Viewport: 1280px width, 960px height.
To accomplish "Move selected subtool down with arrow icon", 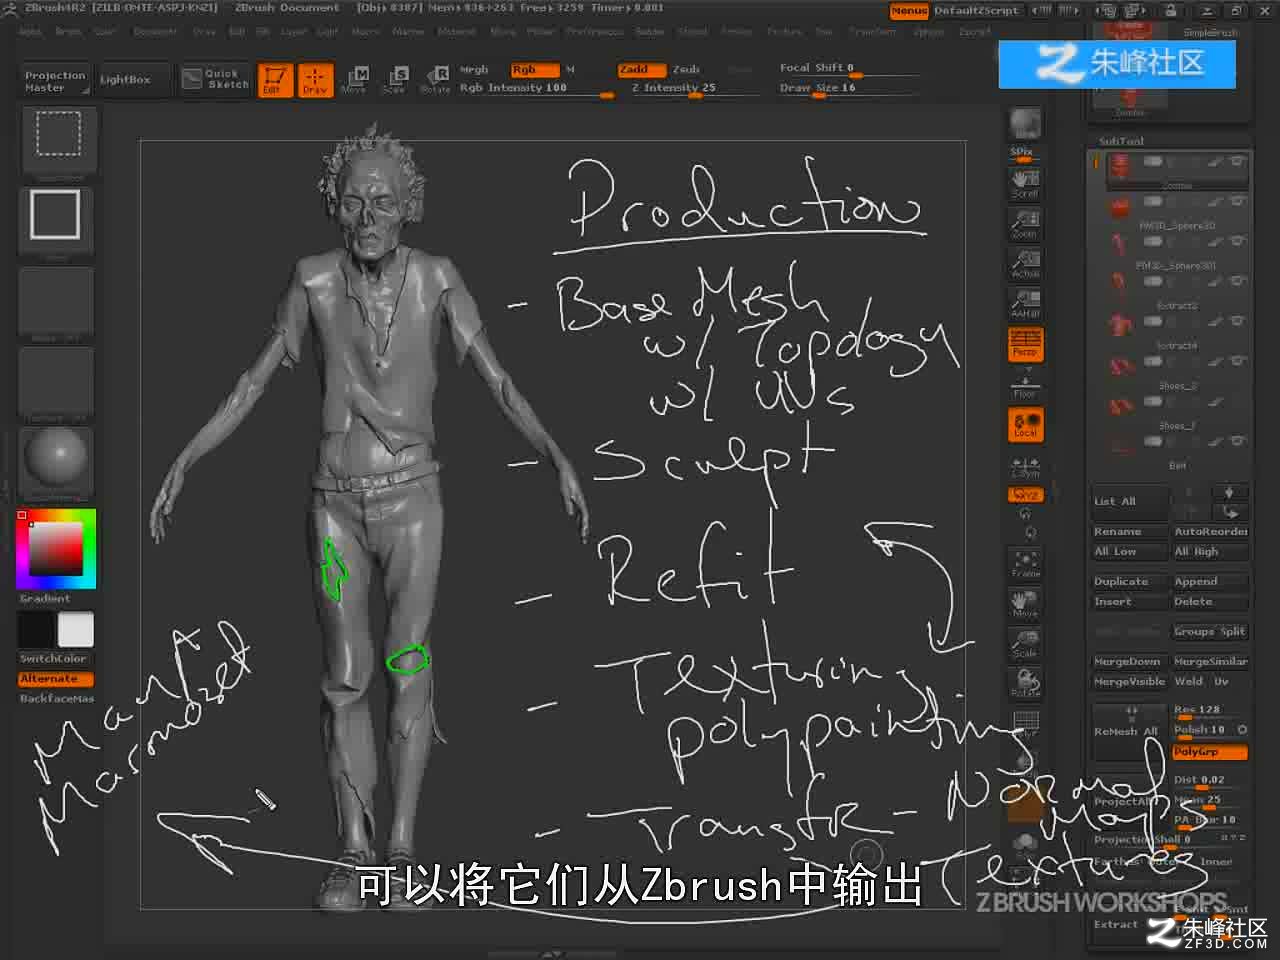I will pyautogui.click(x=1229, y=492).
